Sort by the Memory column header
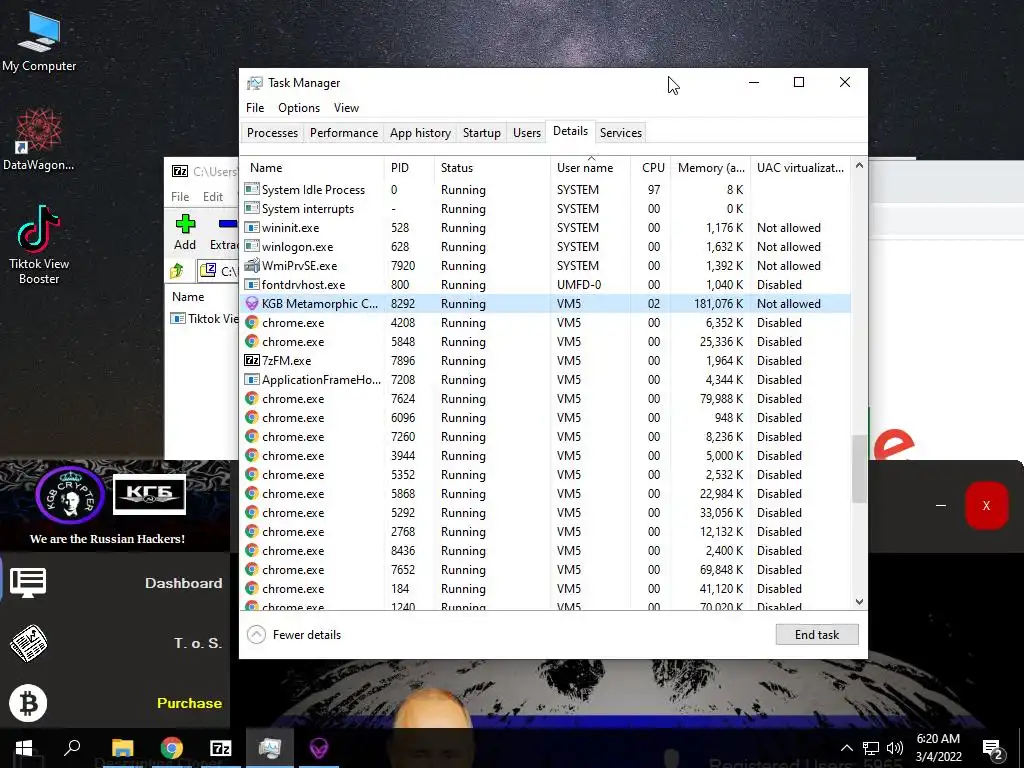The width and height of the screenshot is (1024, 768). (x=711, y=168)
